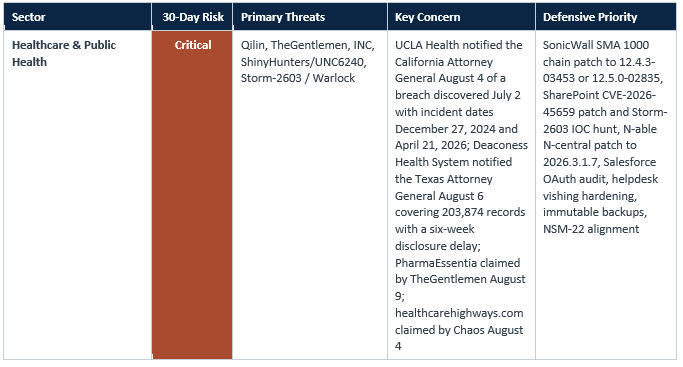
Task: Select ShinyHunters/UNC6240 text
Action: [x=303, y=62]
